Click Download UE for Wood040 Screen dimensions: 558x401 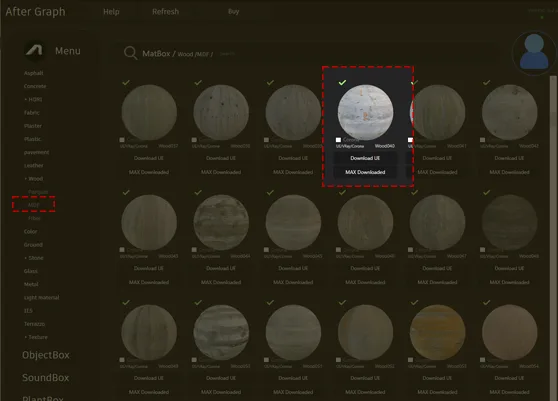pyautogui.click(x=365, y=158)
